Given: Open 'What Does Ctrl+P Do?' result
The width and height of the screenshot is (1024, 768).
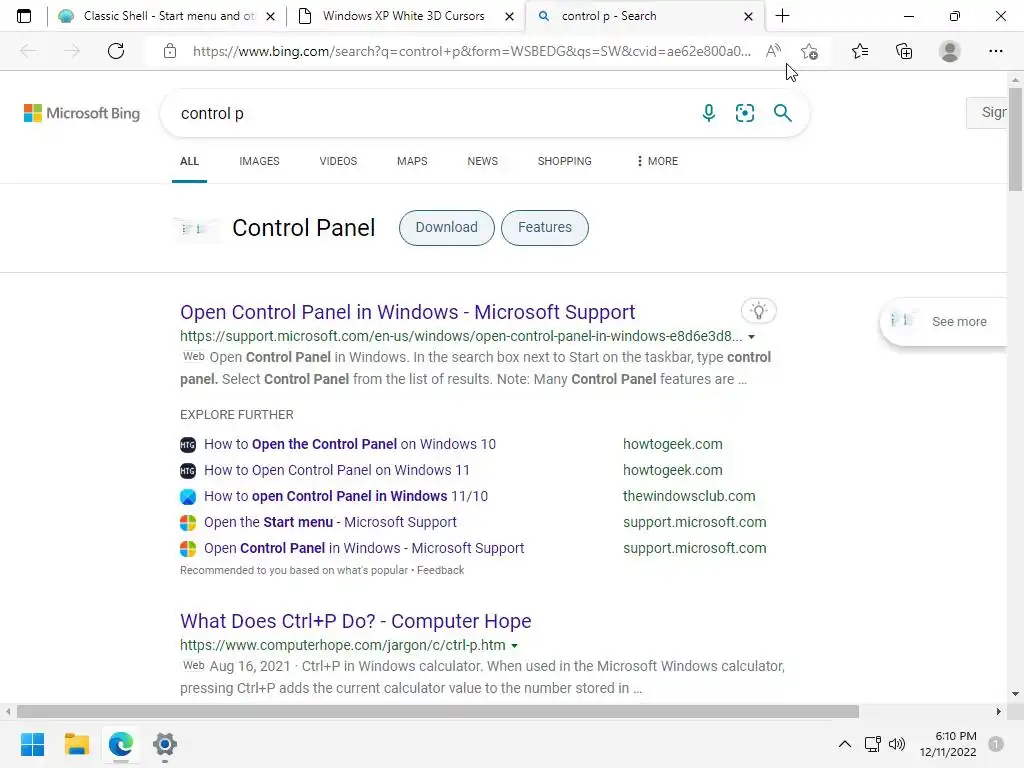Looking at the screenshot, I should [x=356, y=621].
